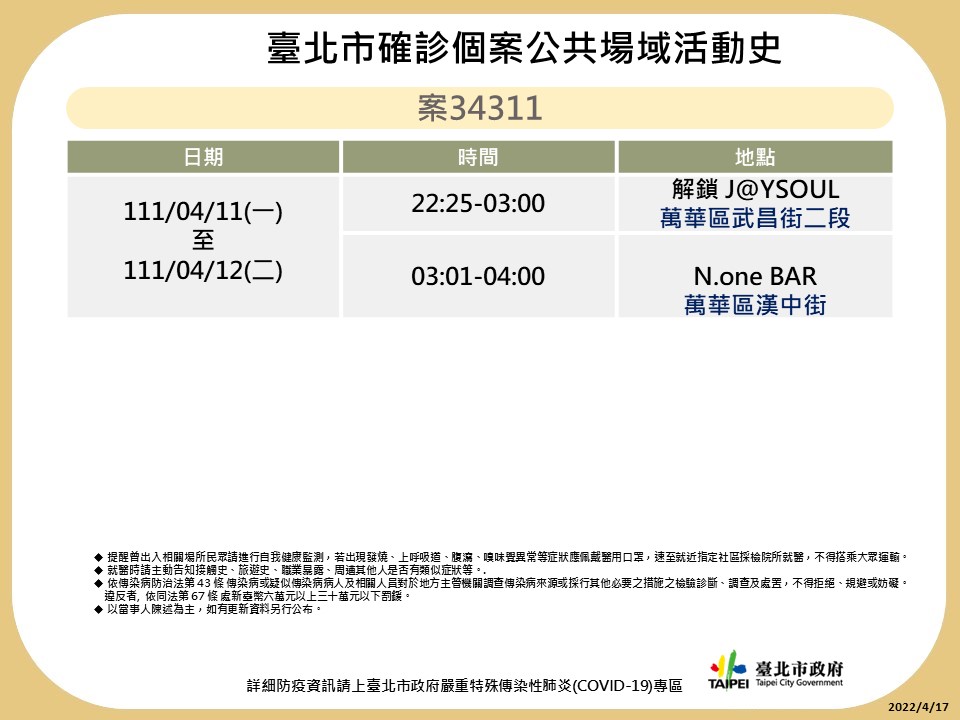Select the time cell 22:25-03:00
Image resolution: width=960 pixels, height=720 pixels.
[478, 203]
